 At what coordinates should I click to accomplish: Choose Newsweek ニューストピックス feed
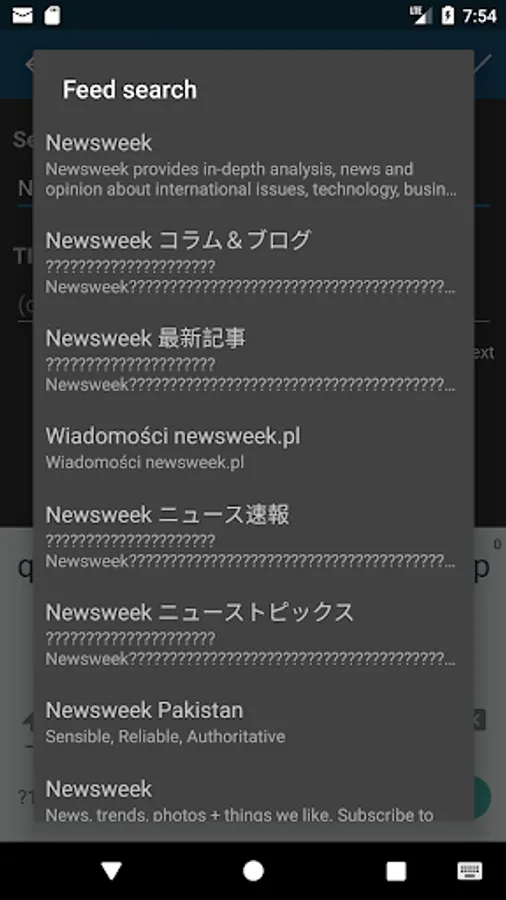[x=253, y=635]
